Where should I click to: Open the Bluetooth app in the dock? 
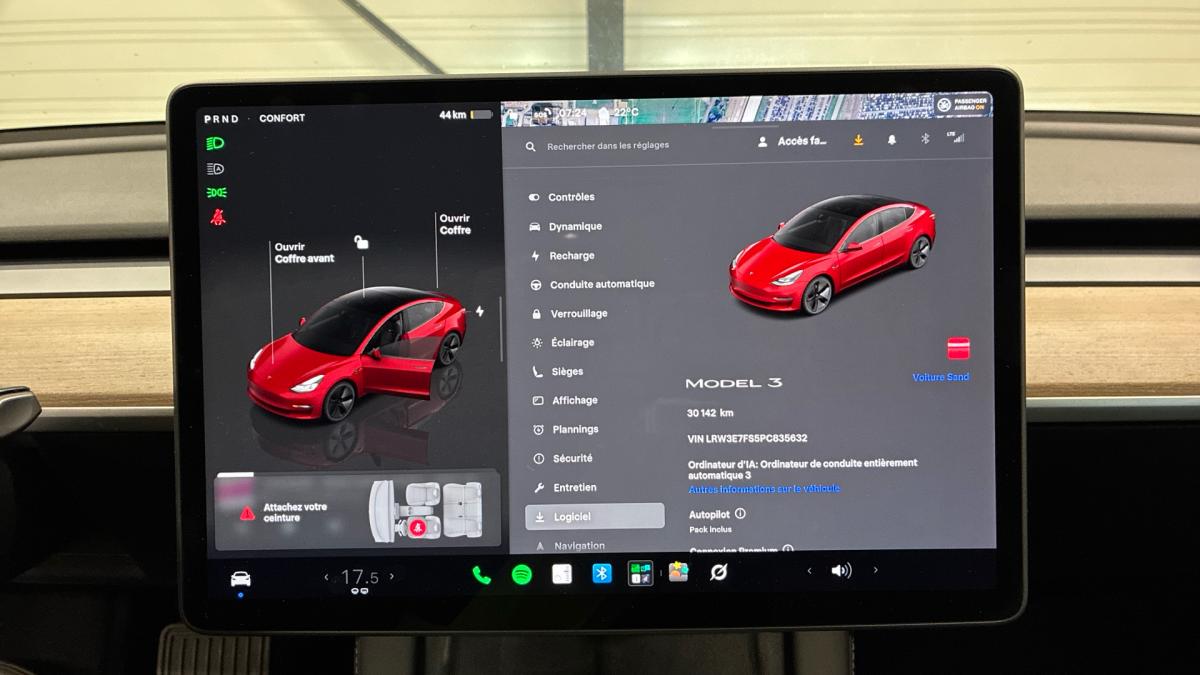click(601, 573)
